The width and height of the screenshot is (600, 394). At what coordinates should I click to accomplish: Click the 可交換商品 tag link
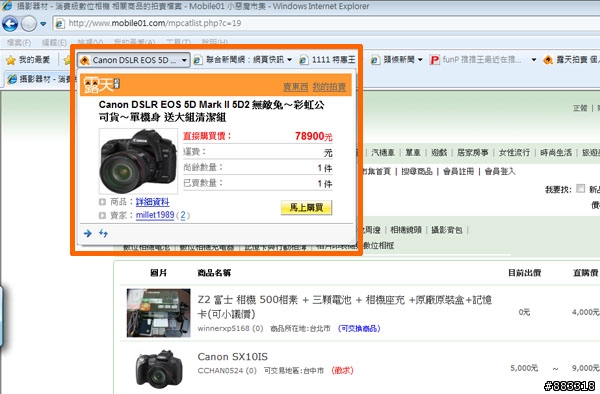(x=359, y=328)
